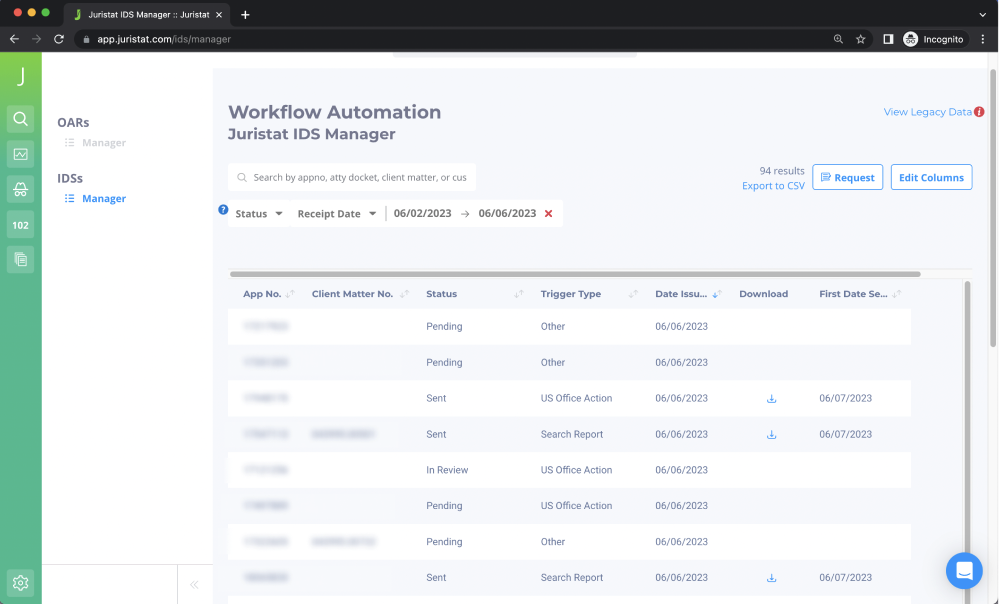Click the start date 06/02/2023
This screenshot has height=604, width=999.
tap(422, 213)
